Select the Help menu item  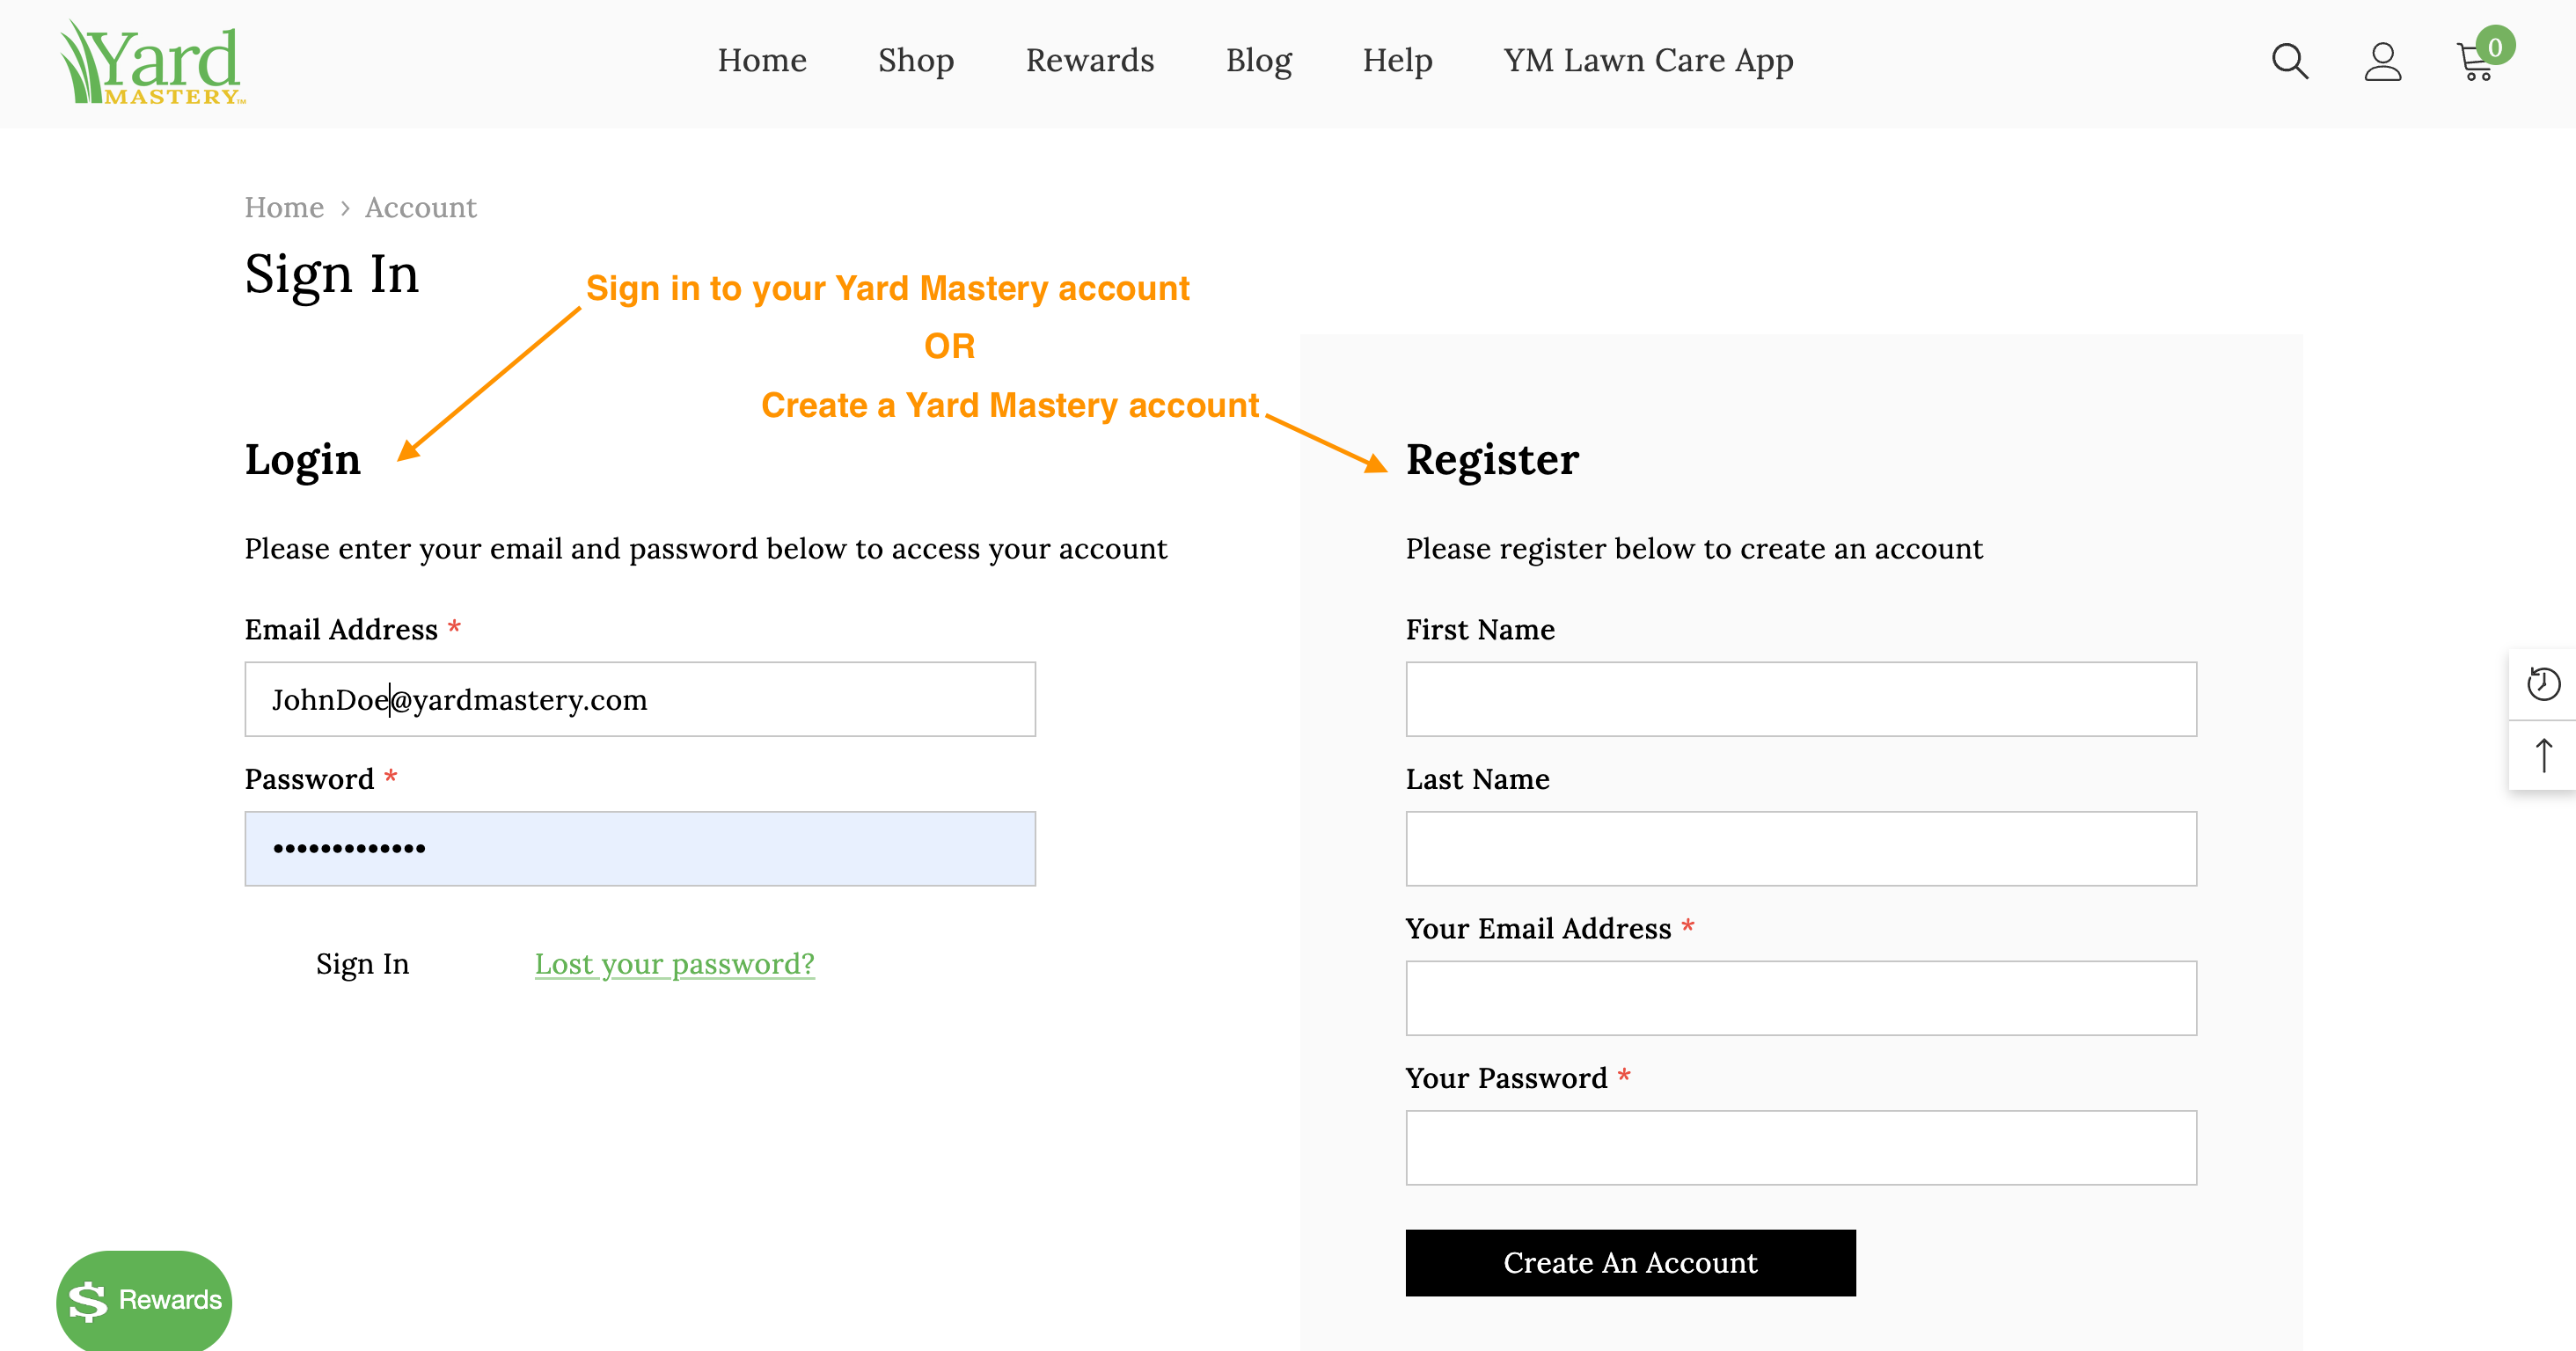coord(1397,60)
